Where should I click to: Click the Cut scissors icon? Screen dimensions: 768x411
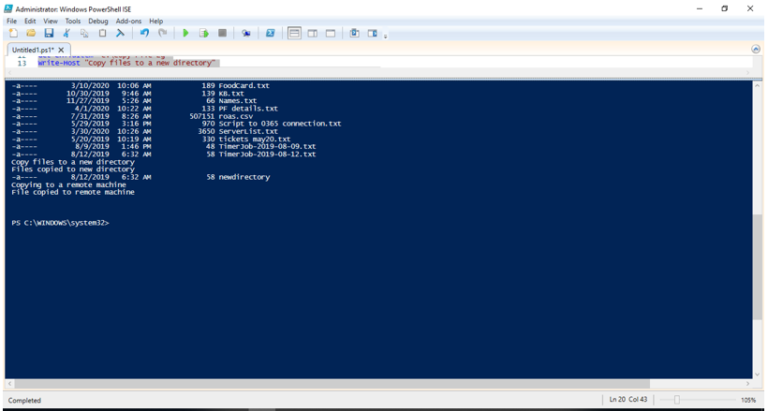coord(67,33)
